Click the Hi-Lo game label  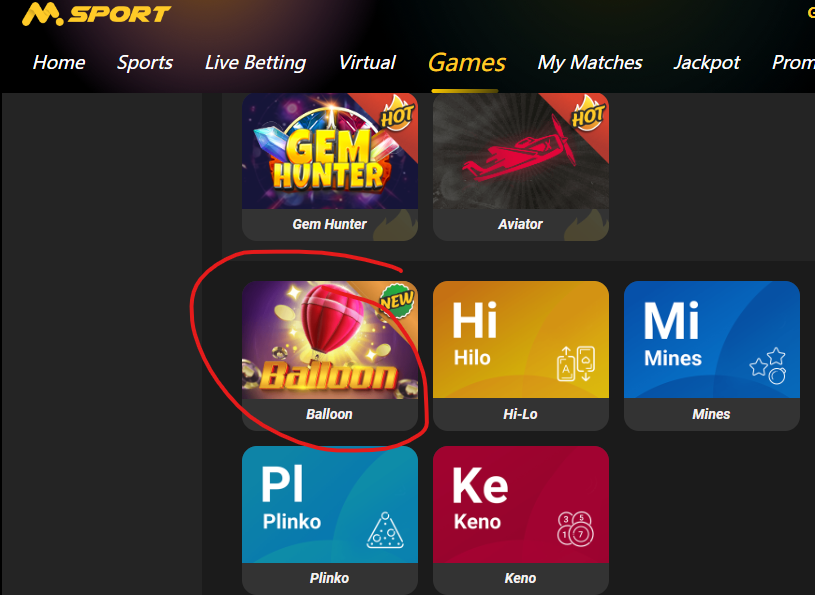tap(520, 414)
